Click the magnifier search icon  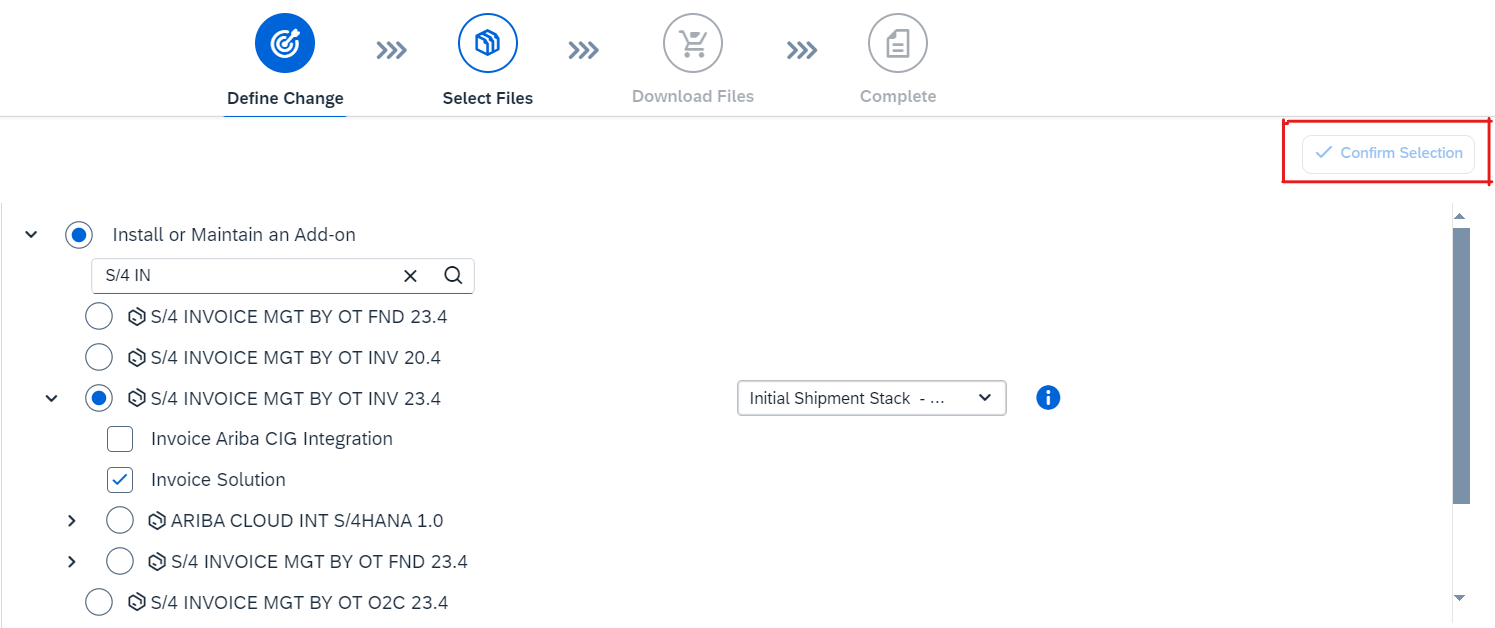pyautogui.click(x=453, y=276)
